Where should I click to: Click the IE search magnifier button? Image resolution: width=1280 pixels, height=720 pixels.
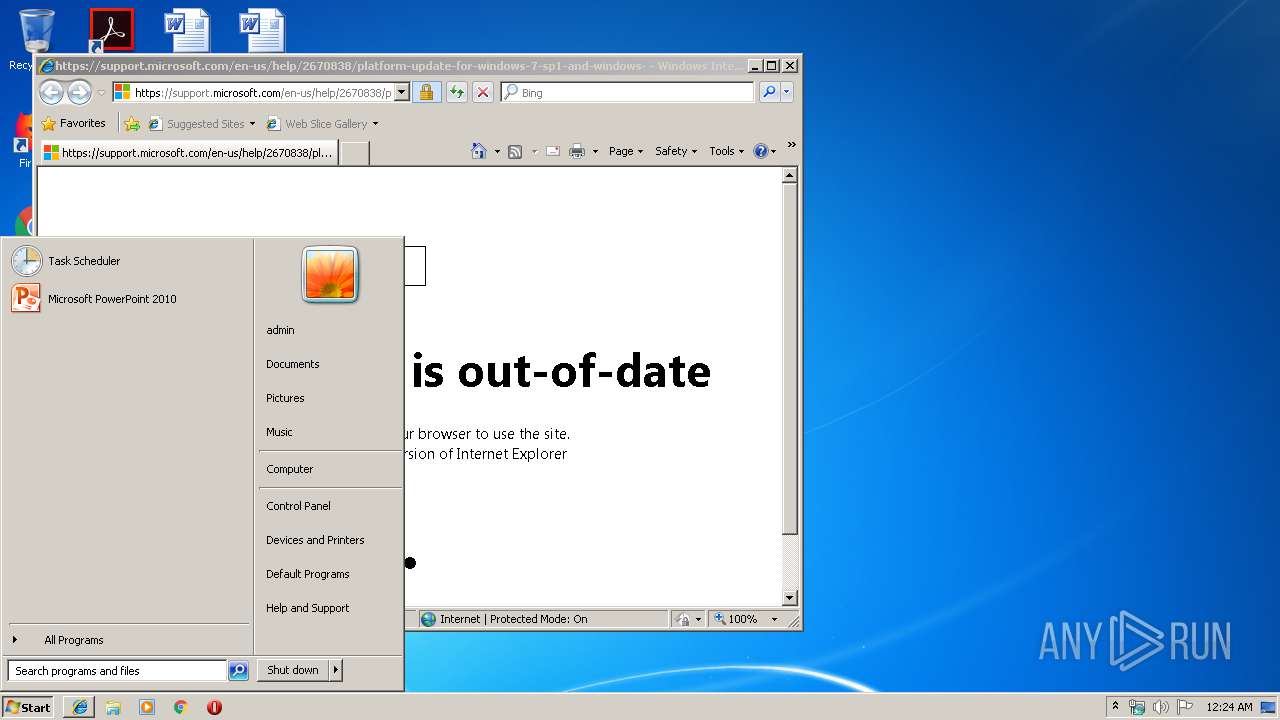pos(768,93)
